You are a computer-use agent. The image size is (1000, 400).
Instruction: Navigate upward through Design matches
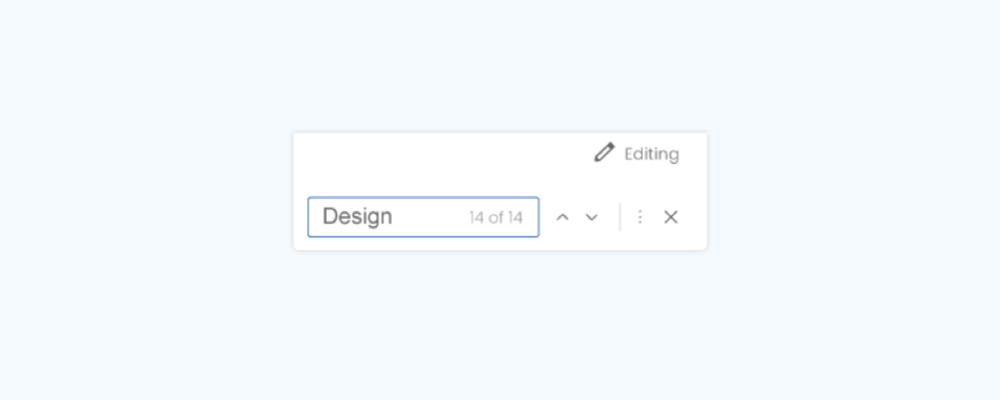[x=562, y=217]
